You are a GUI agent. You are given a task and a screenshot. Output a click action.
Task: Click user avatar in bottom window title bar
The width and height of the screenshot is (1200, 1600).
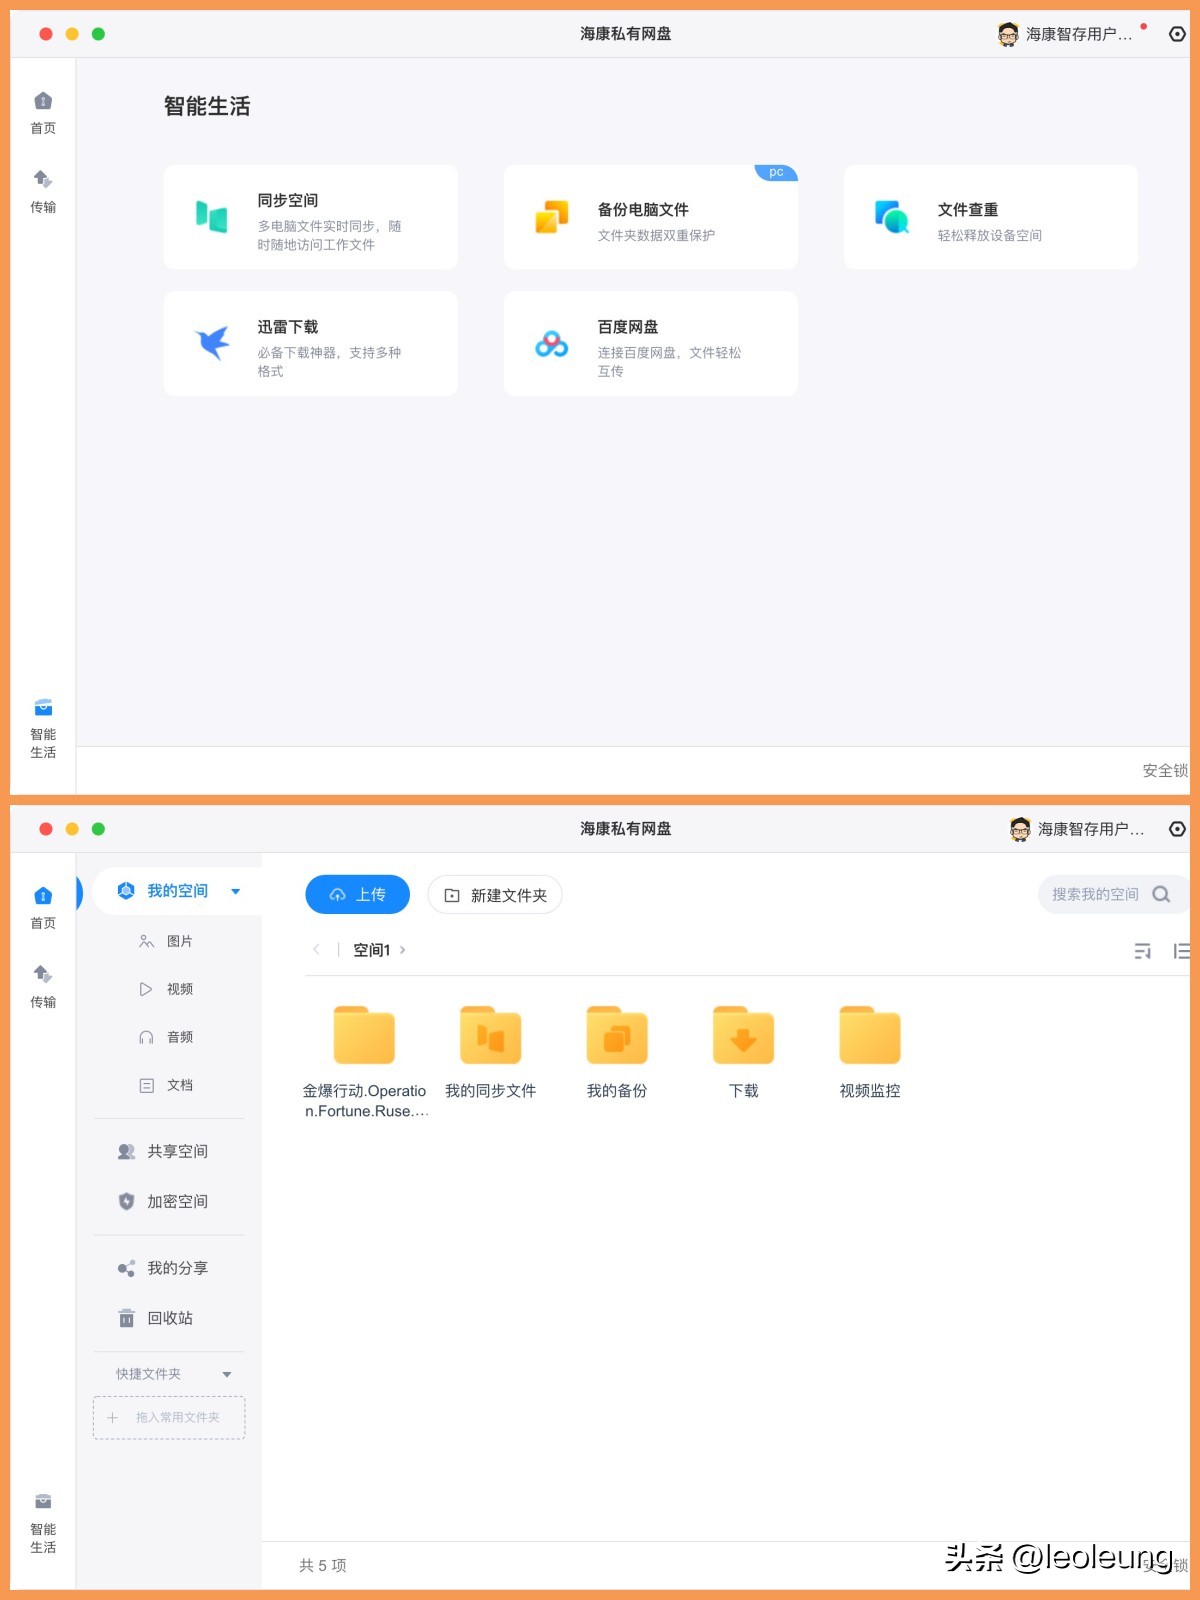click(x=1020, y=829)
